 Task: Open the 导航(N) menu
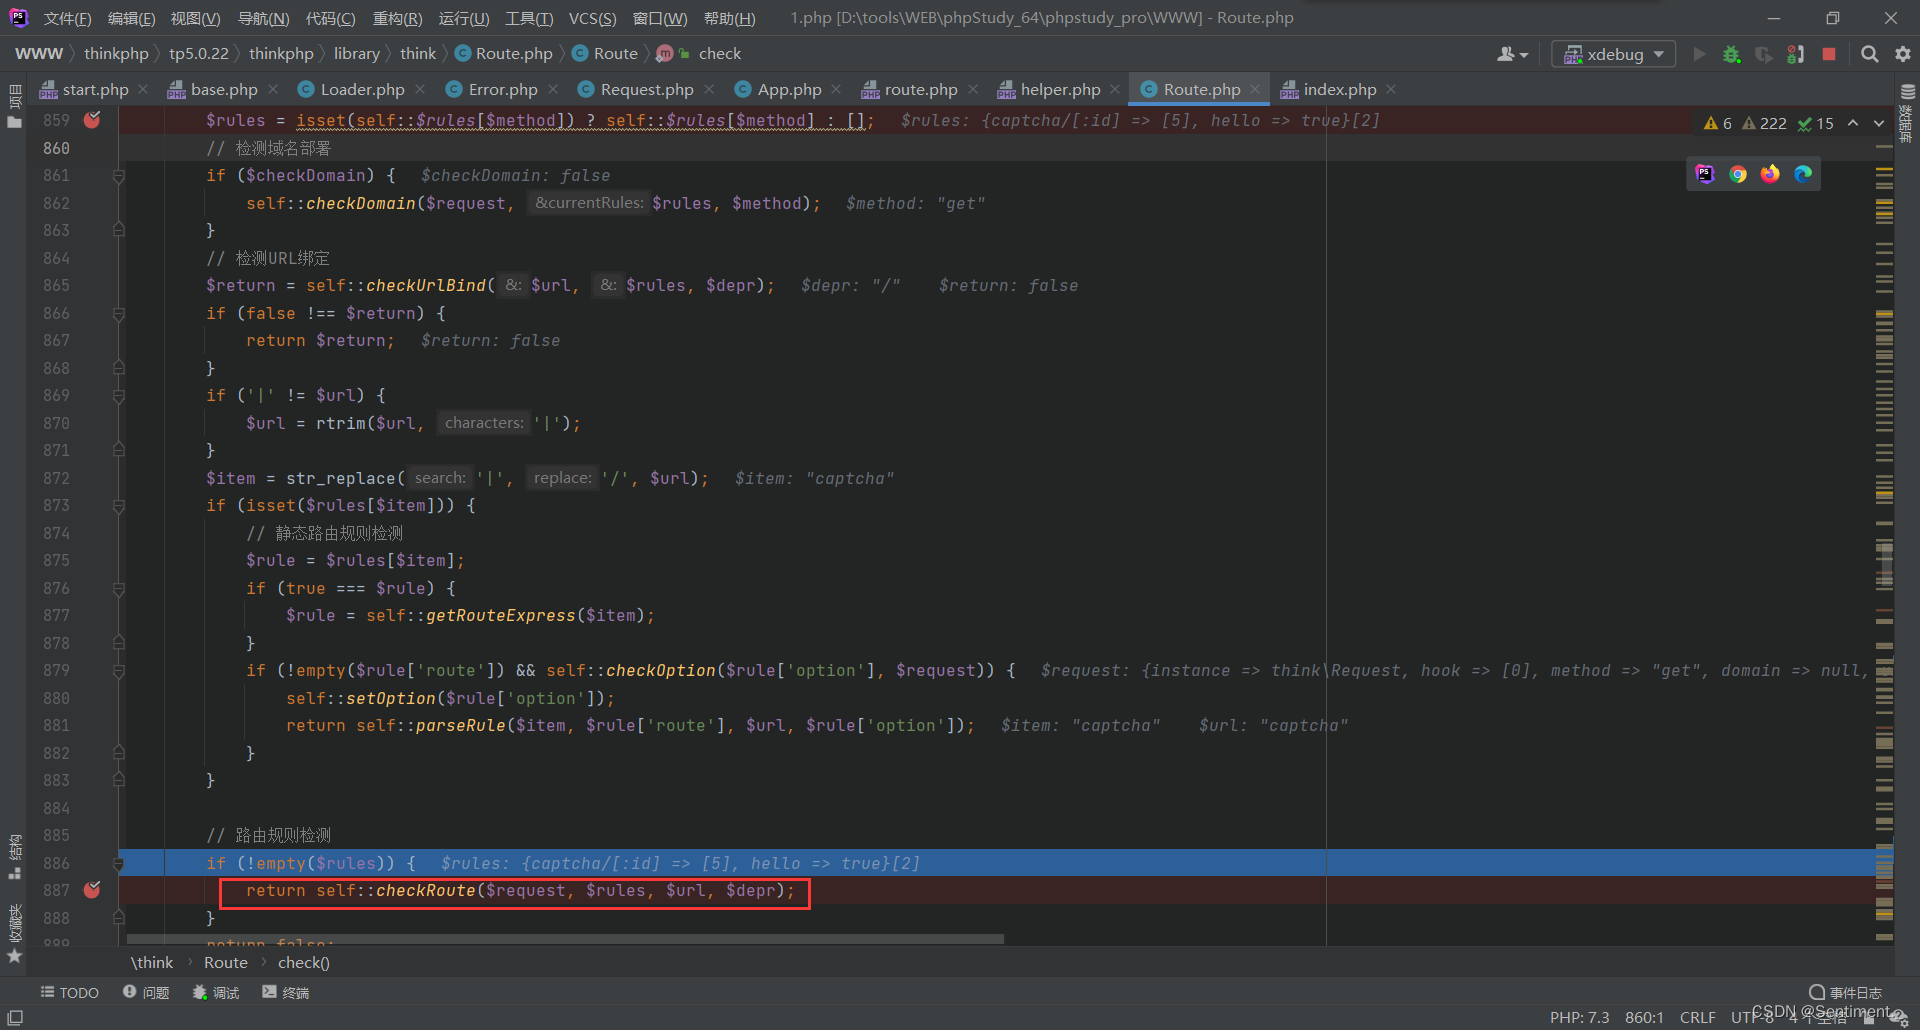(x=263, y=18)
